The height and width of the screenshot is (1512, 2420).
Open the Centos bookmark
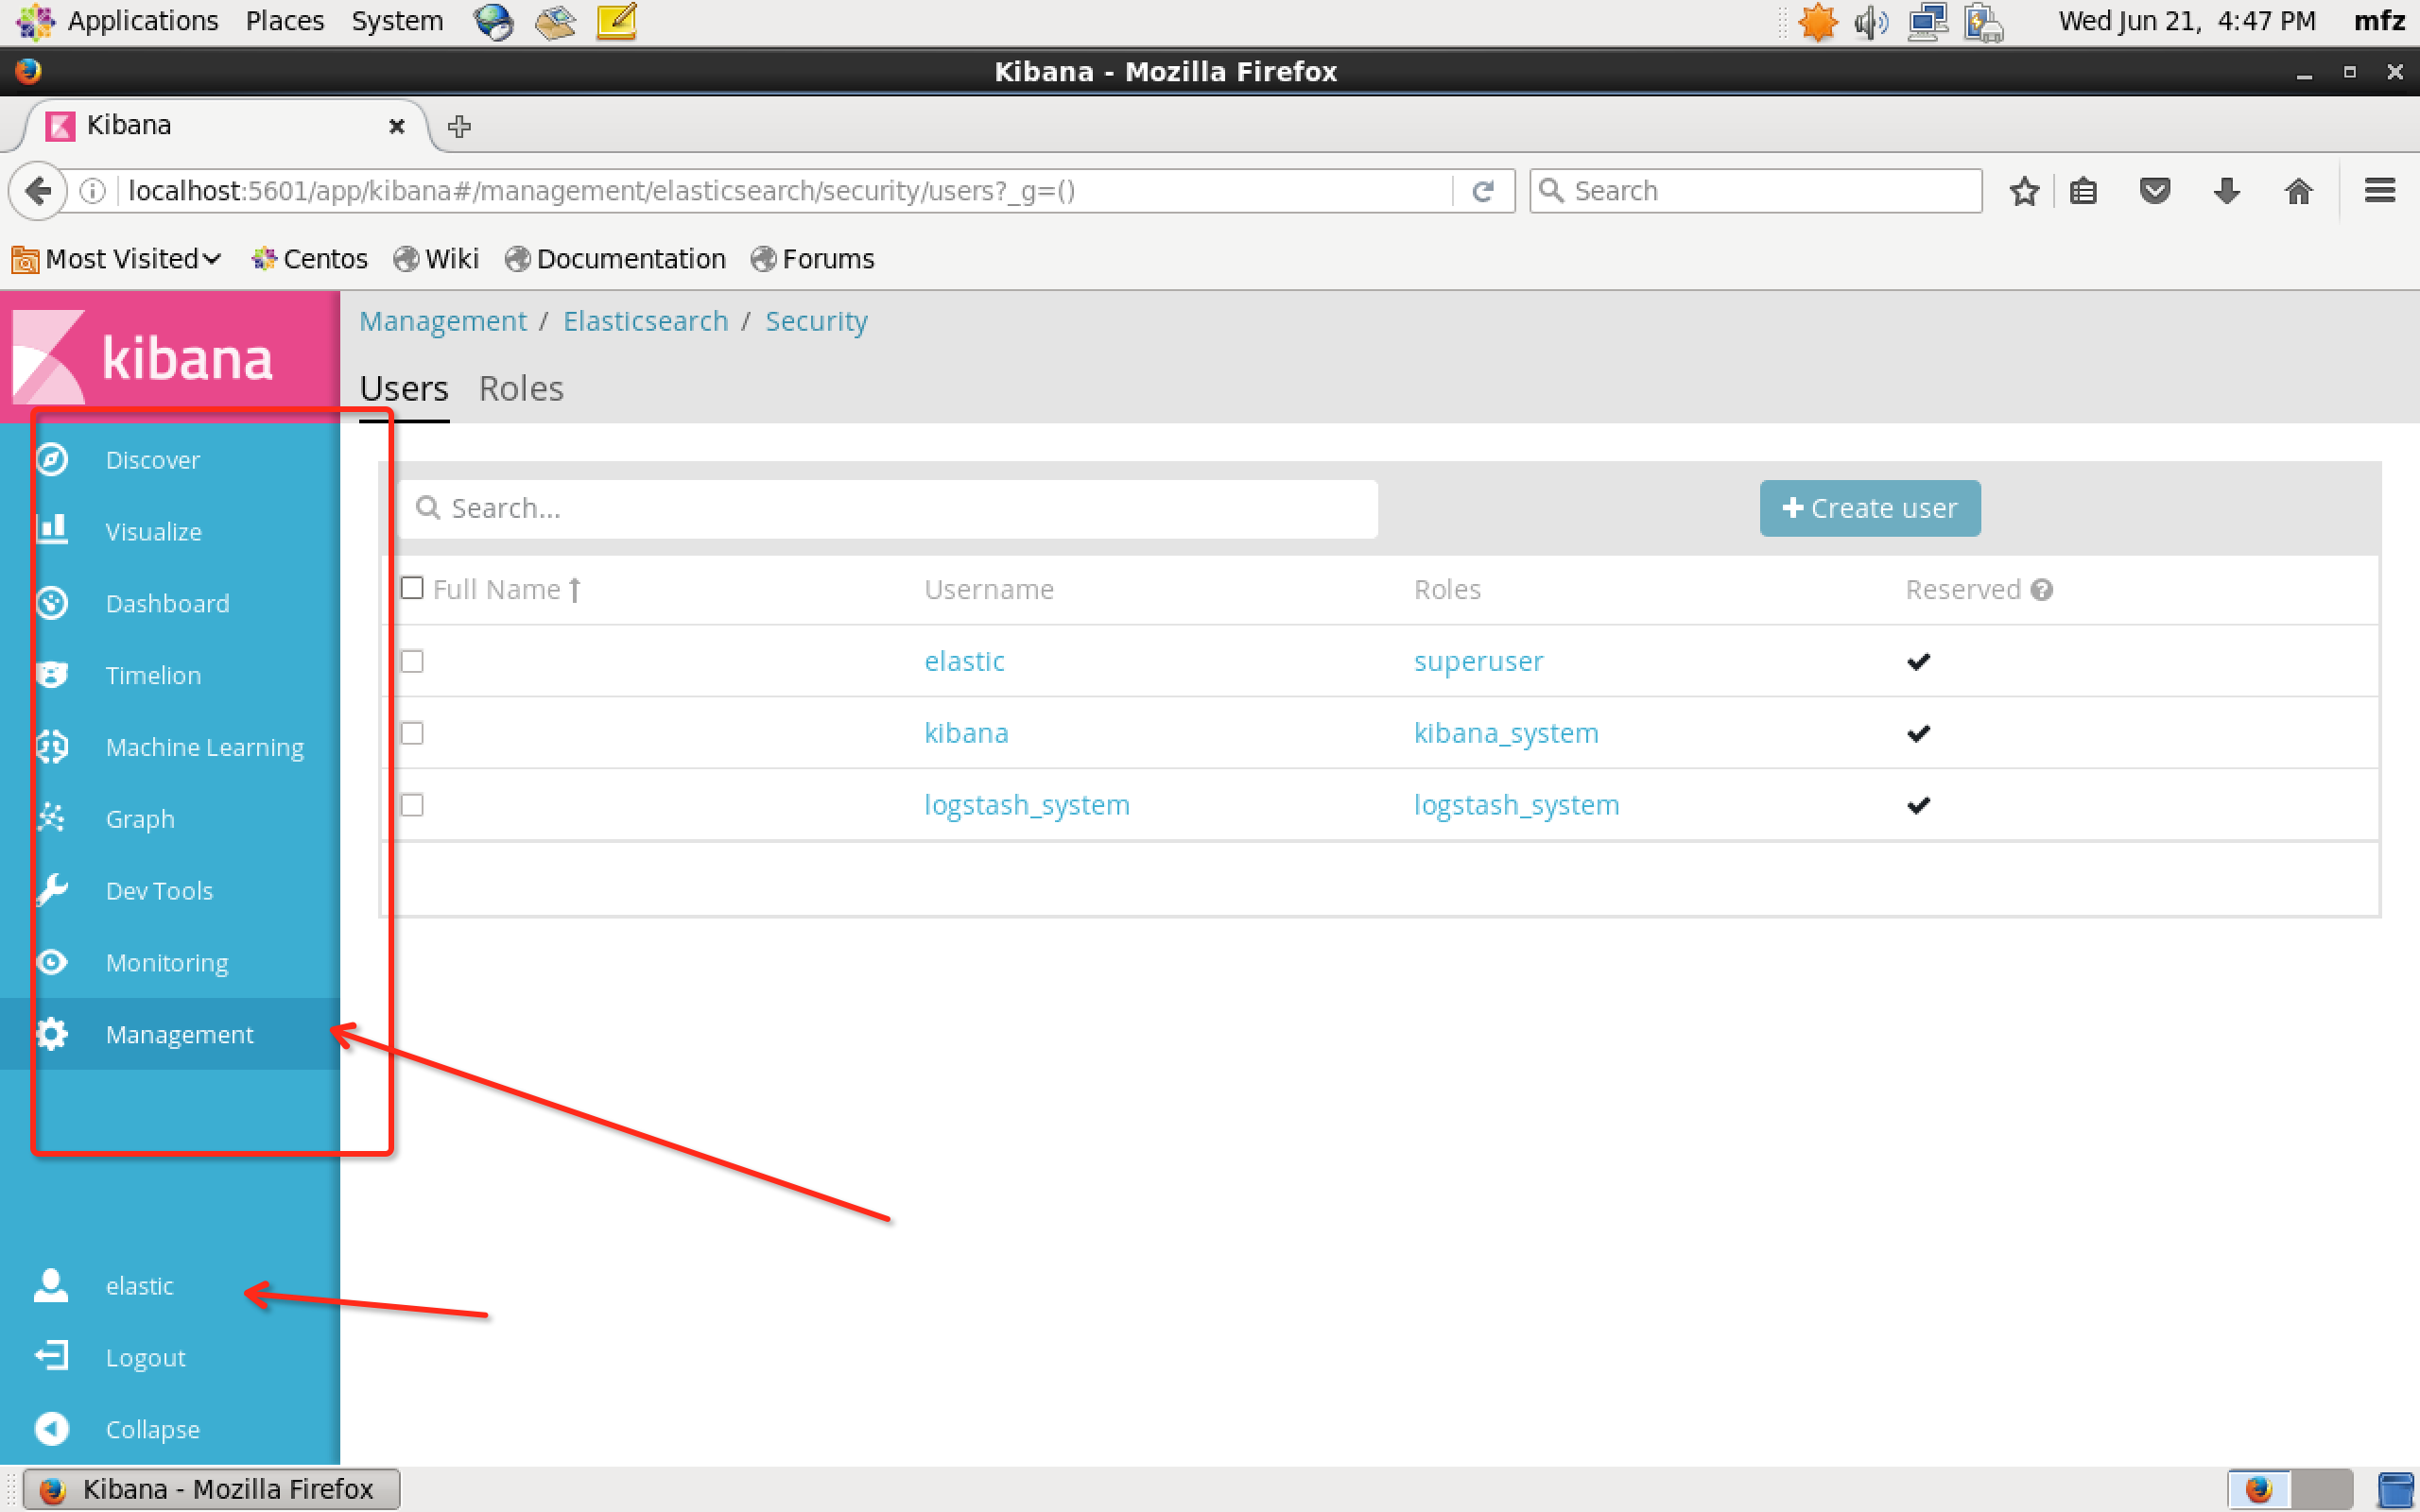pos(310,259)
